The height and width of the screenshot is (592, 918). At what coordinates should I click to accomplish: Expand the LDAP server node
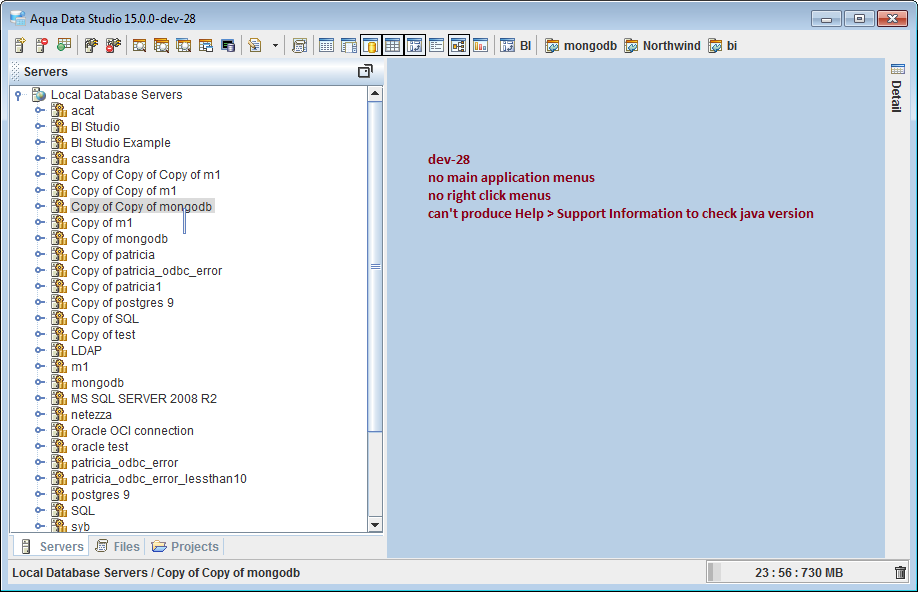[x=40, y=350]
